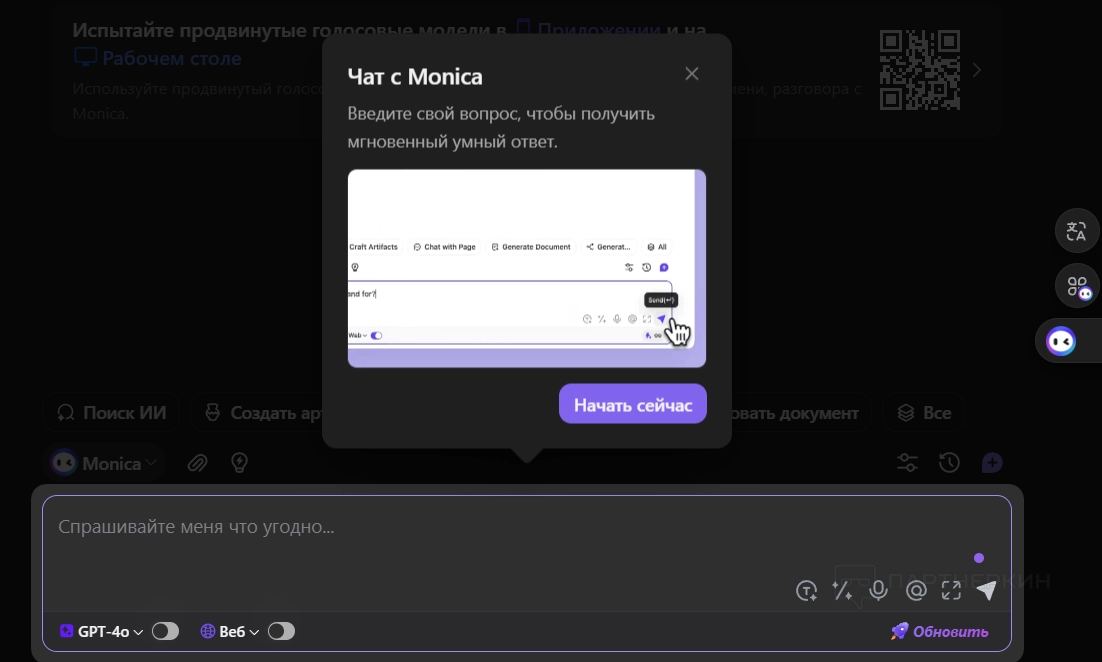Open the apps grid icon in right sidebar
The width and height of the screenshot is (1102, 662).
point(1077,287)
